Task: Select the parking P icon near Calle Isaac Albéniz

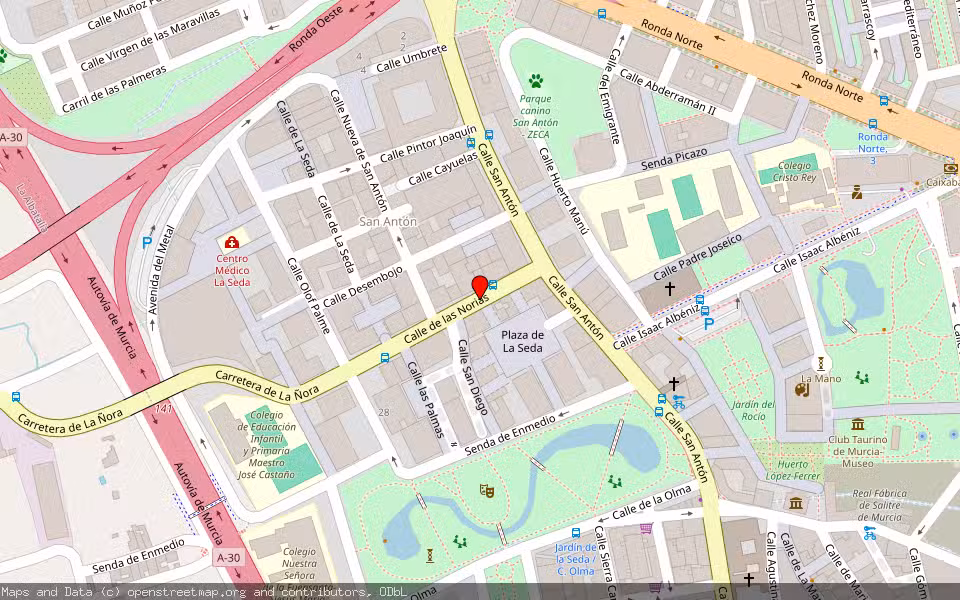Action: (x=708, y=322)
